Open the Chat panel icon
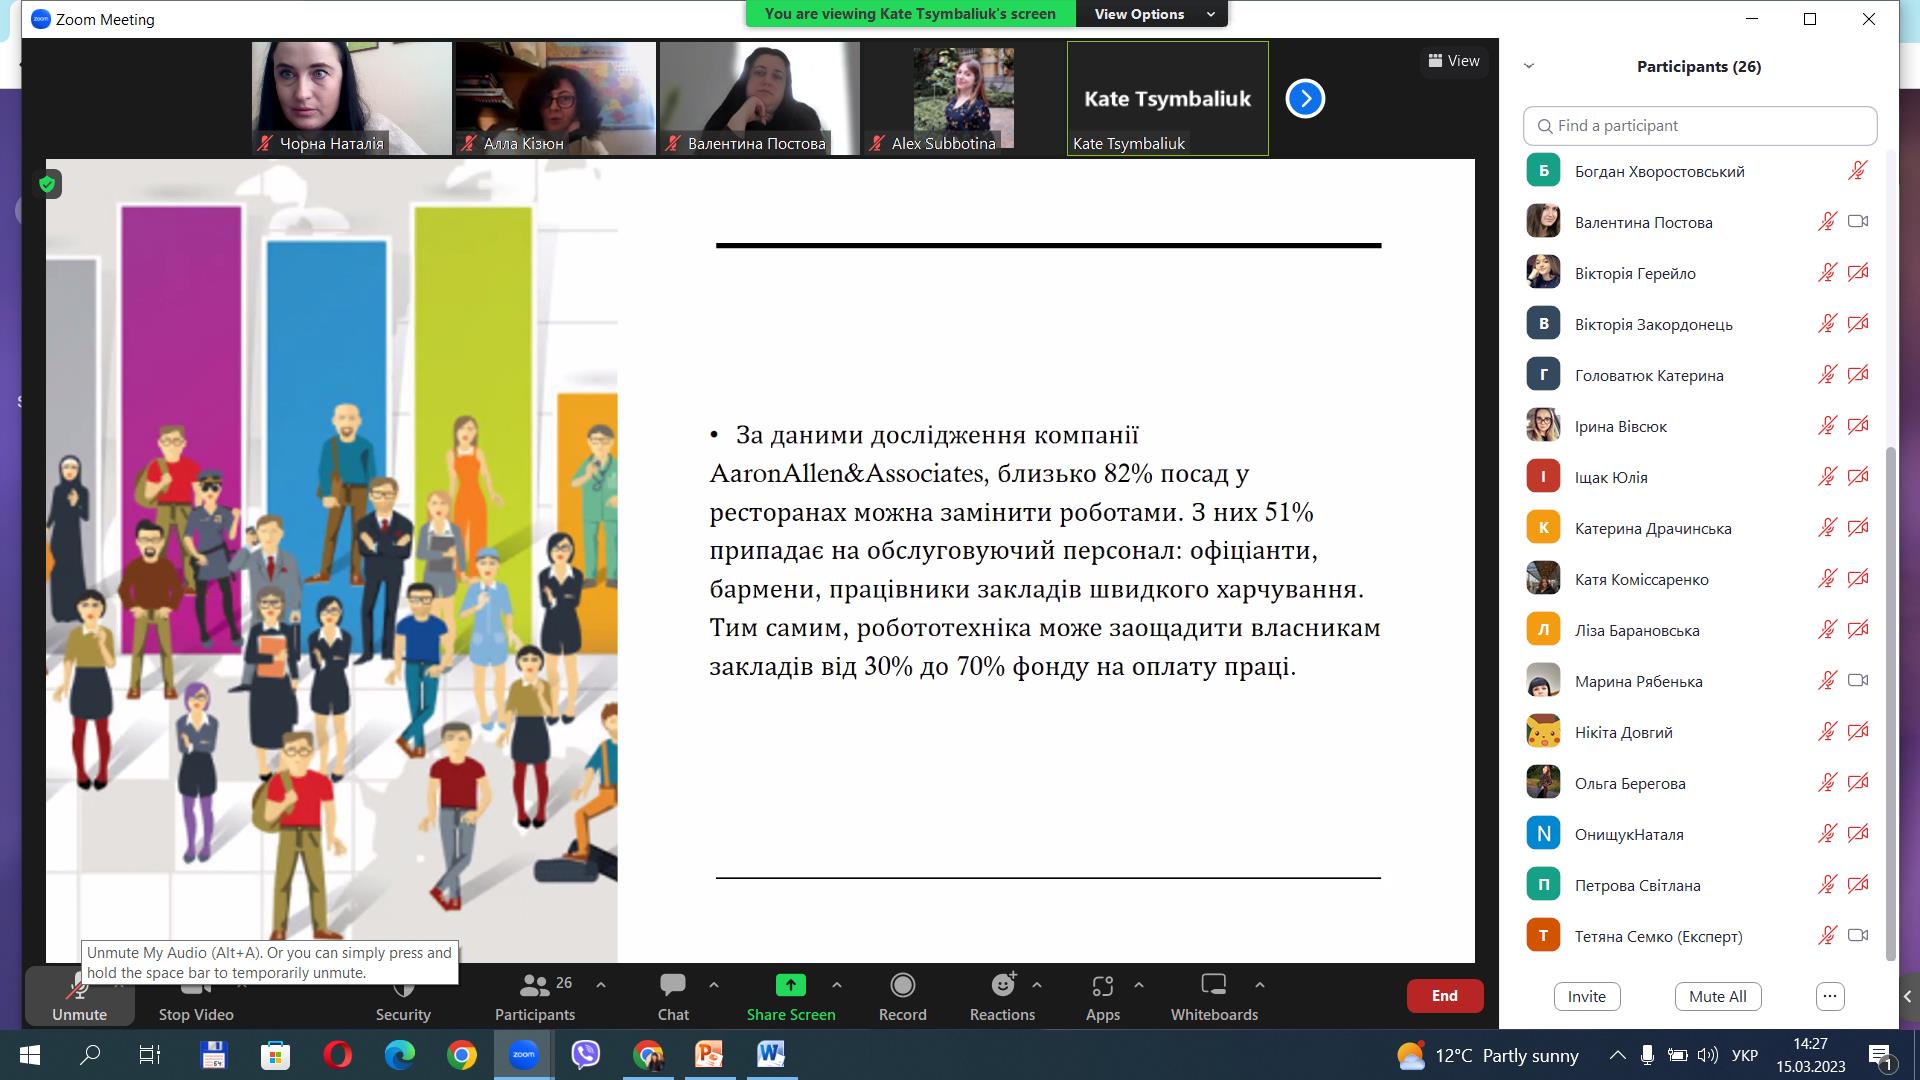 coord(673,986)
